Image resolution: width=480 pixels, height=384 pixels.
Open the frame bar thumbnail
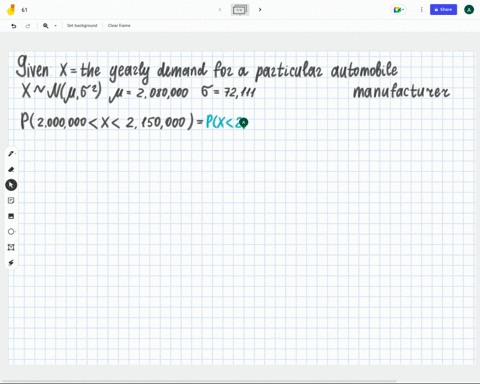240,10
